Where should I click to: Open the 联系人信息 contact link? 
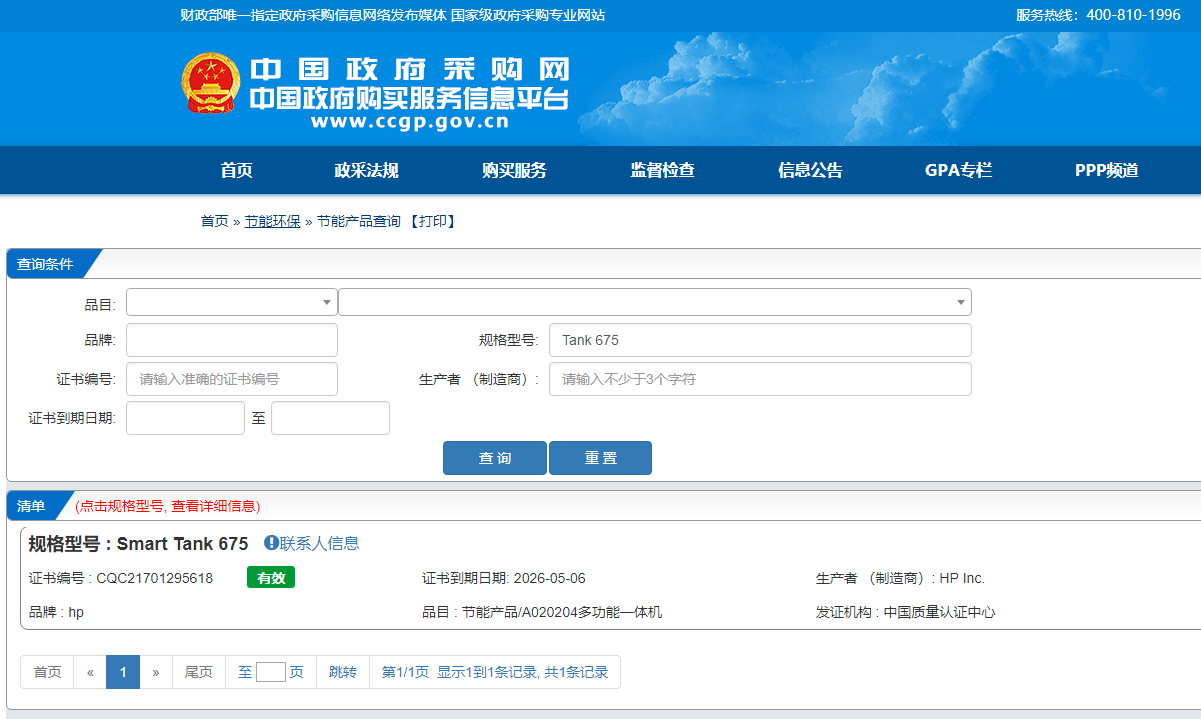coord(319,543)
